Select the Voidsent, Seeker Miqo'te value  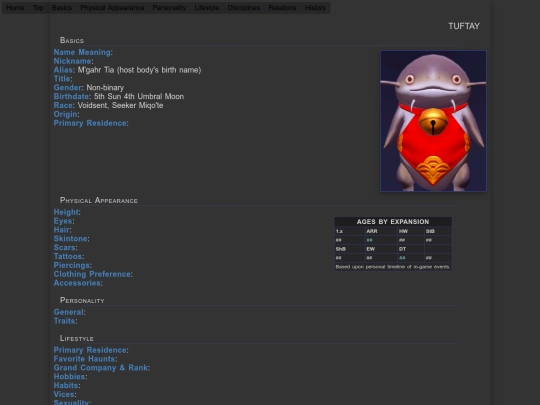120,105
